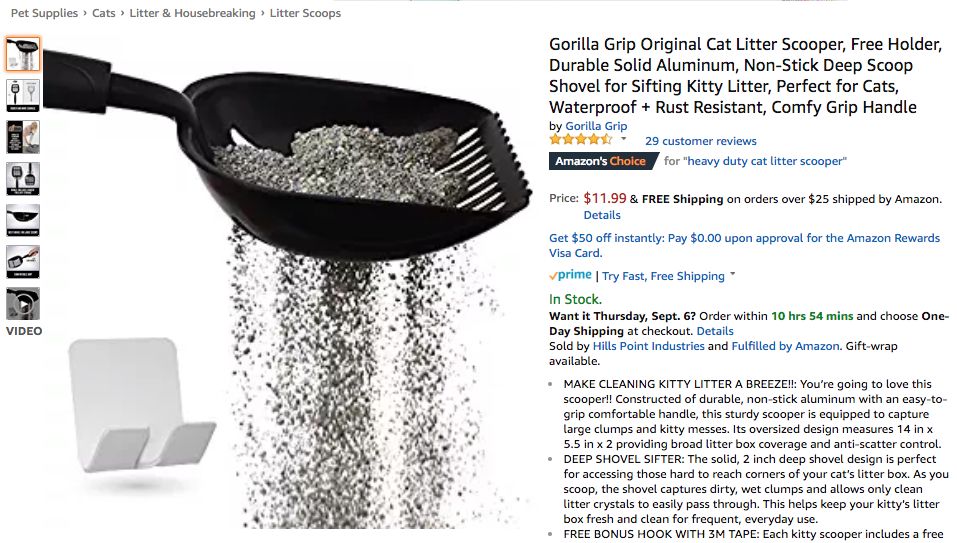
Task: Expand the star rating breakdown arrow
Action: 624,139
